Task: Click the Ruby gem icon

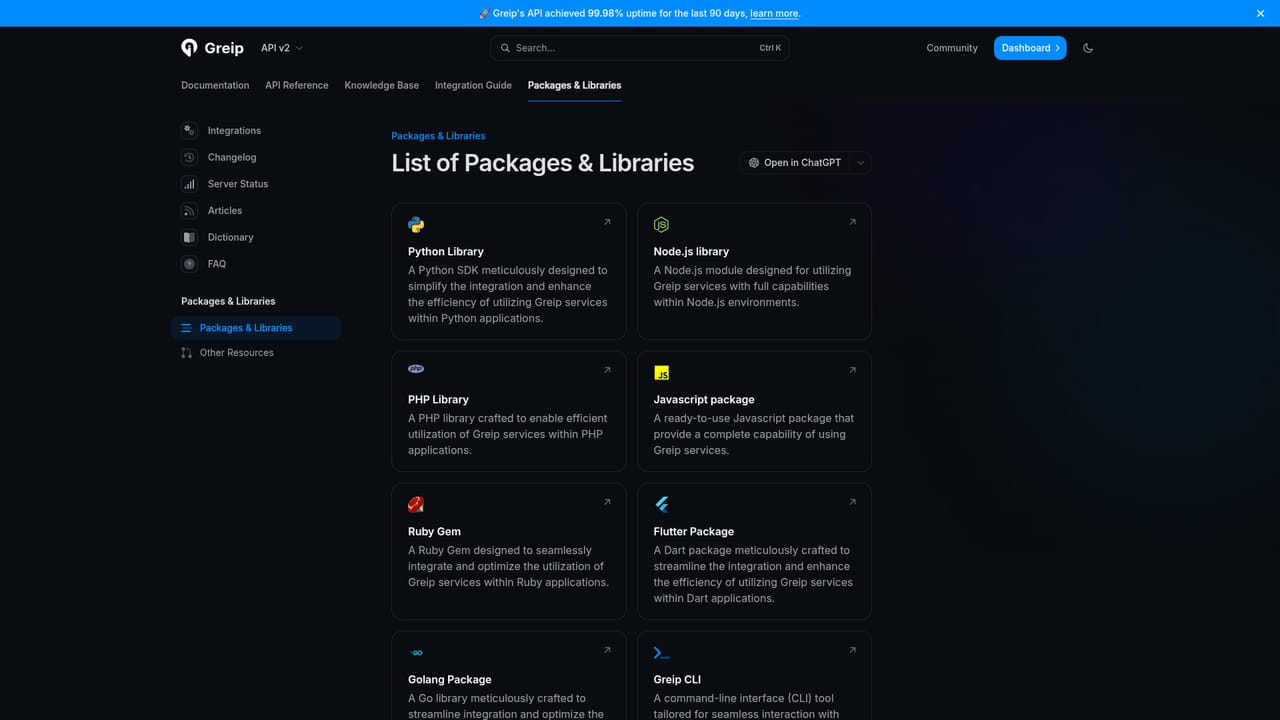Action: (x=416, y=505)
